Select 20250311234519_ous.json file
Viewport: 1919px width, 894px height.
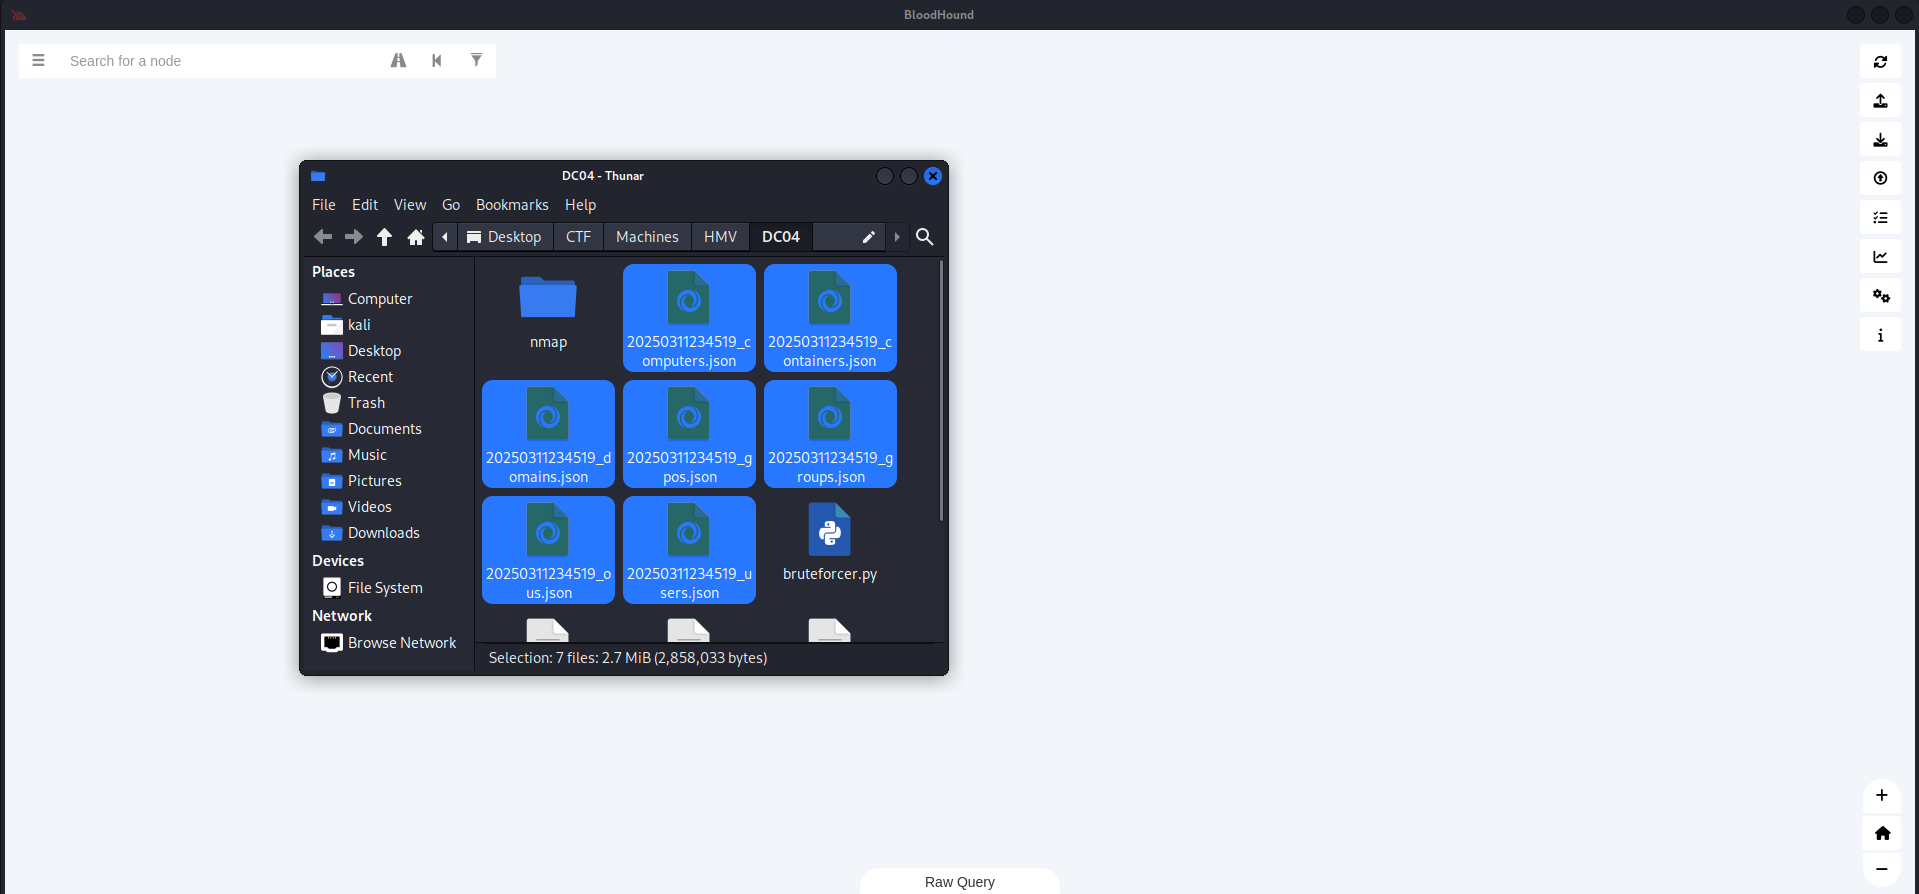click(x=548, y=550)
